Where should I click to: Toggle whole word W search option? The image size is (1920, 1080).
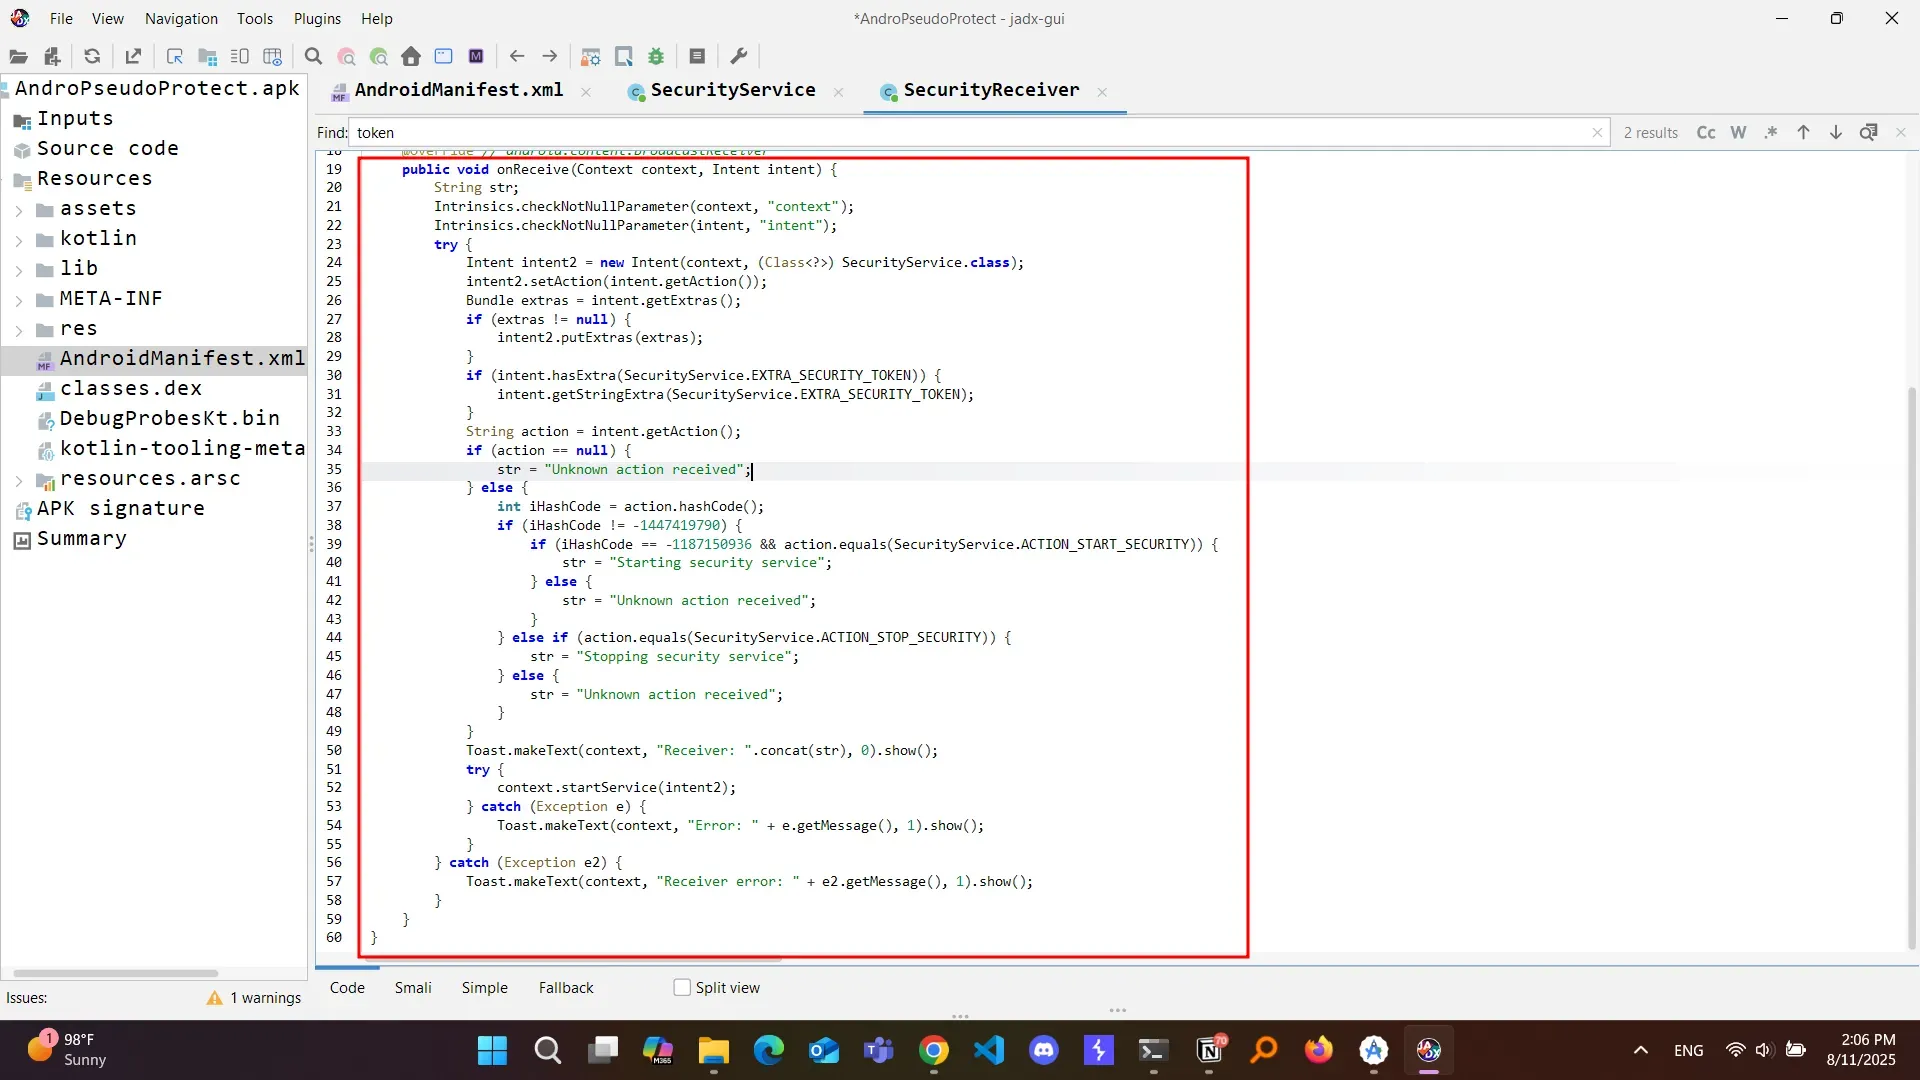click(1738, 133)
